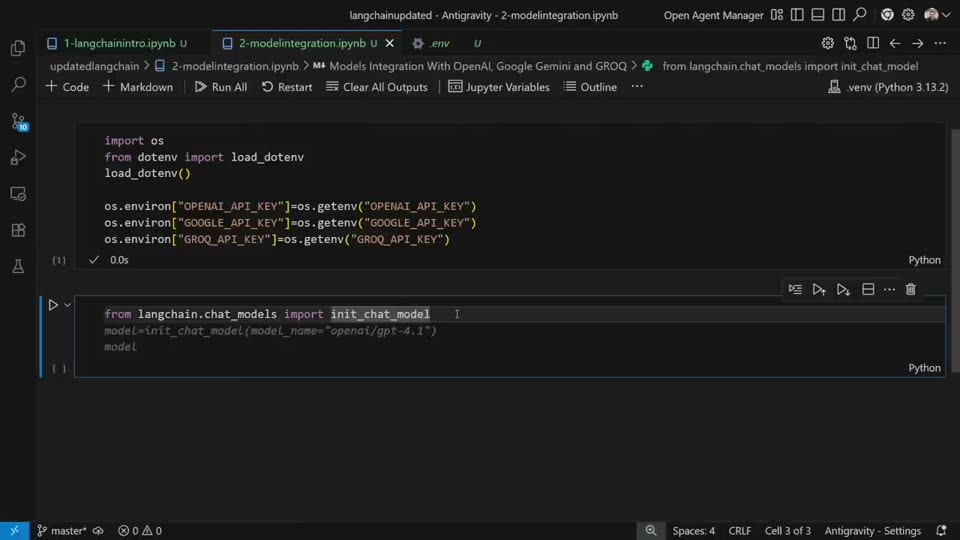Image resolution: width=960 pixels, height=540 pixels.
Task: Add a new Markdown cell
Action: (138, 87)
